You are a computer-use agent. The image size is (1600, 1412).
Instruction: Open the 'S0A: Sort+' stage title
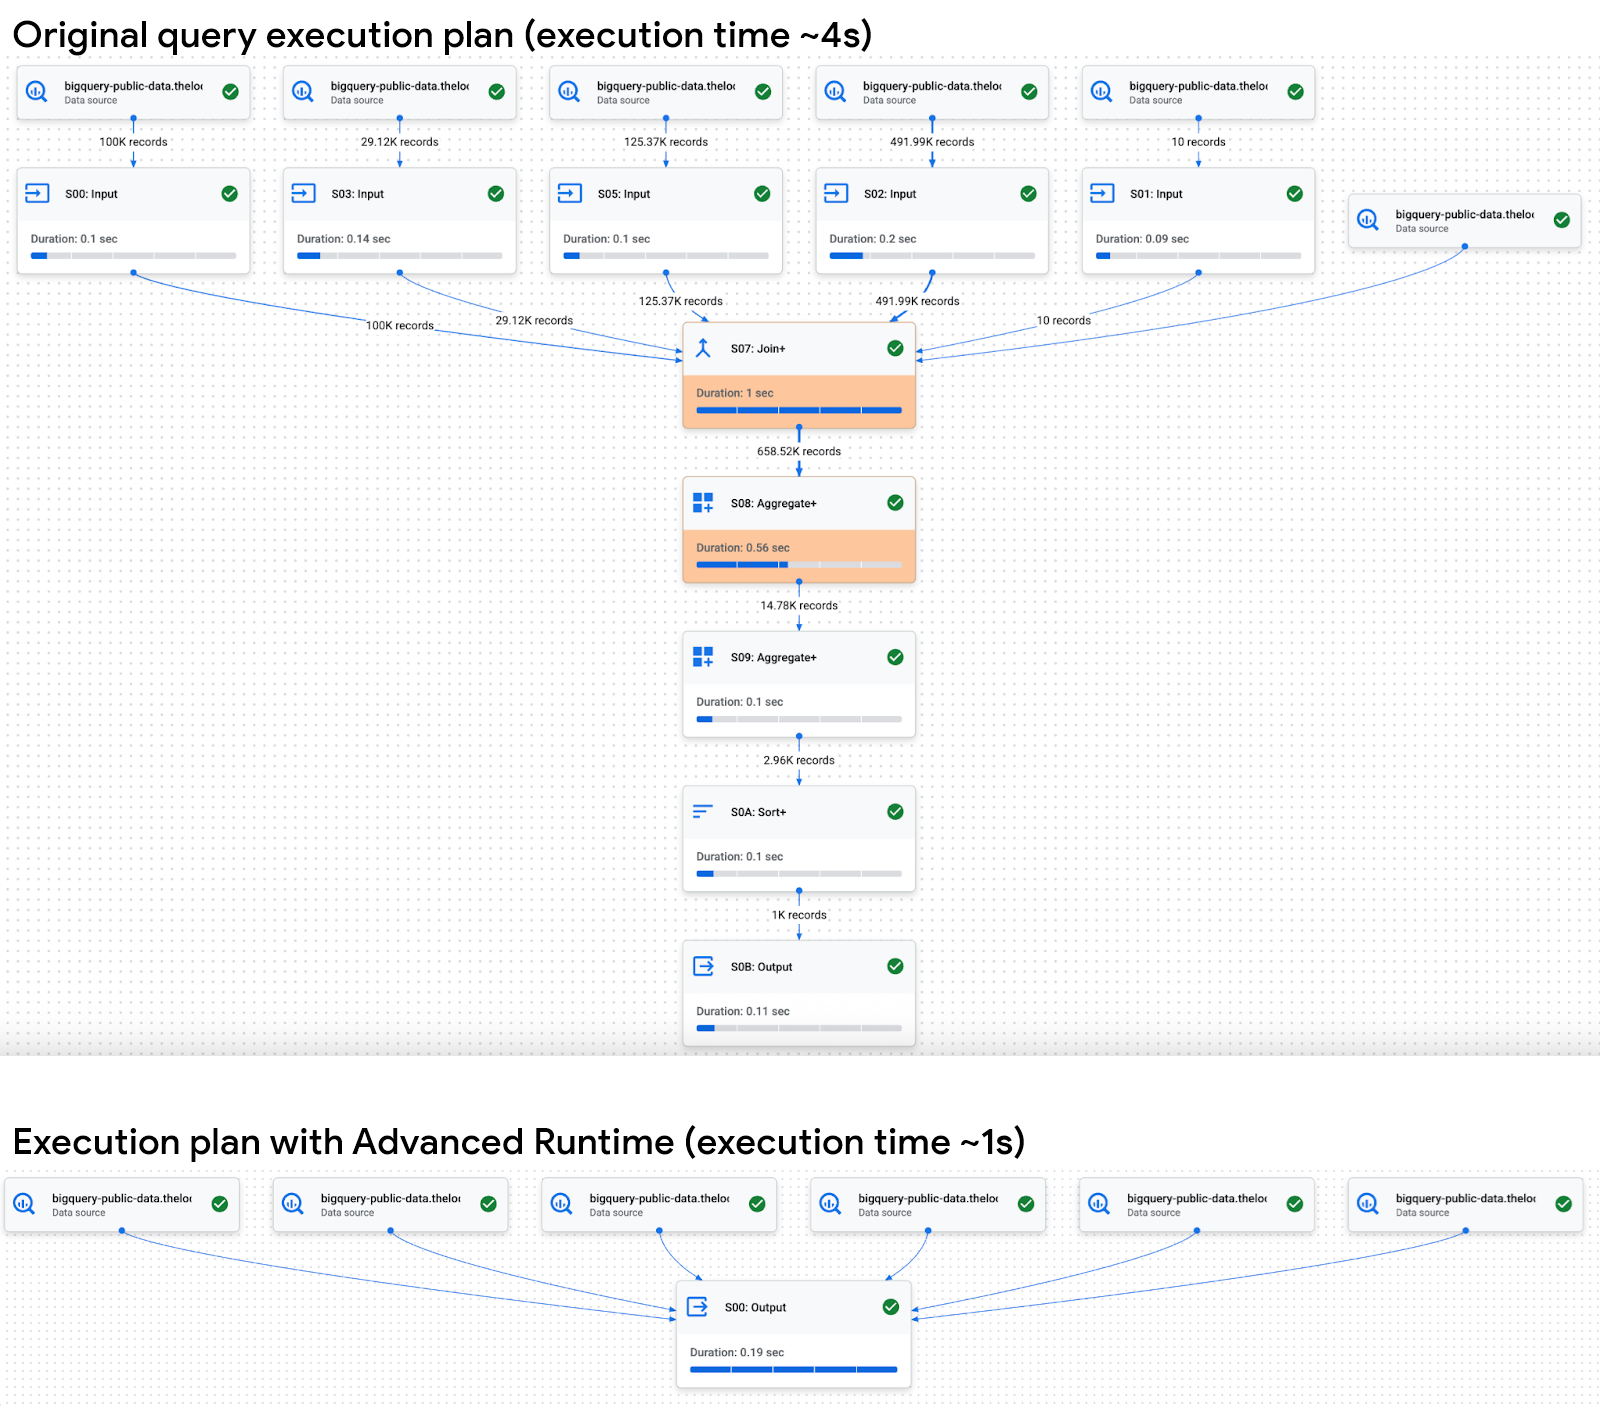click(759, 812)
